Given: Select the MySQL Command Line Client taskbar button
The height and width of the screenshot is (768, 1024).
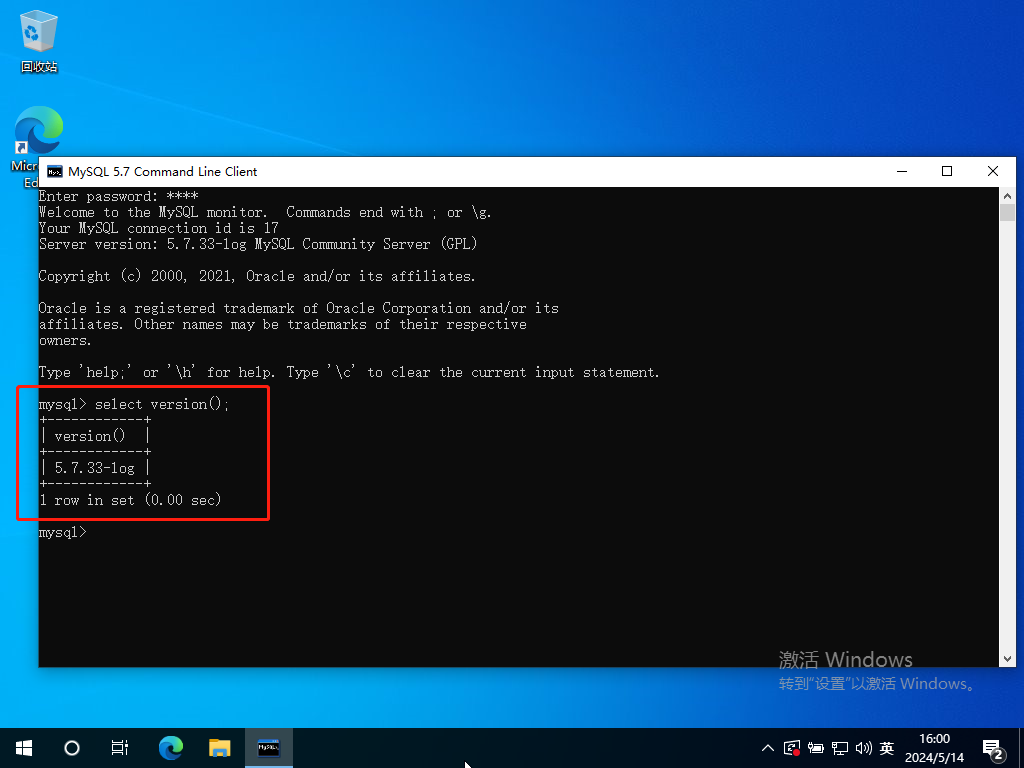Looking at the screenshot, I should click(x=269, y=747).
